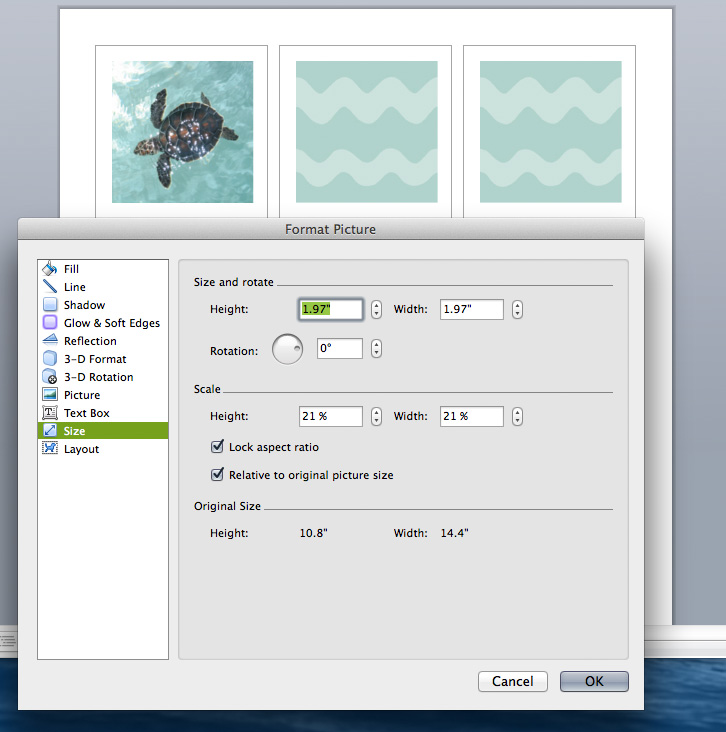The image size is (726, 732).
Task: Select the Shadow category
Action: click(x=103, y=305)
